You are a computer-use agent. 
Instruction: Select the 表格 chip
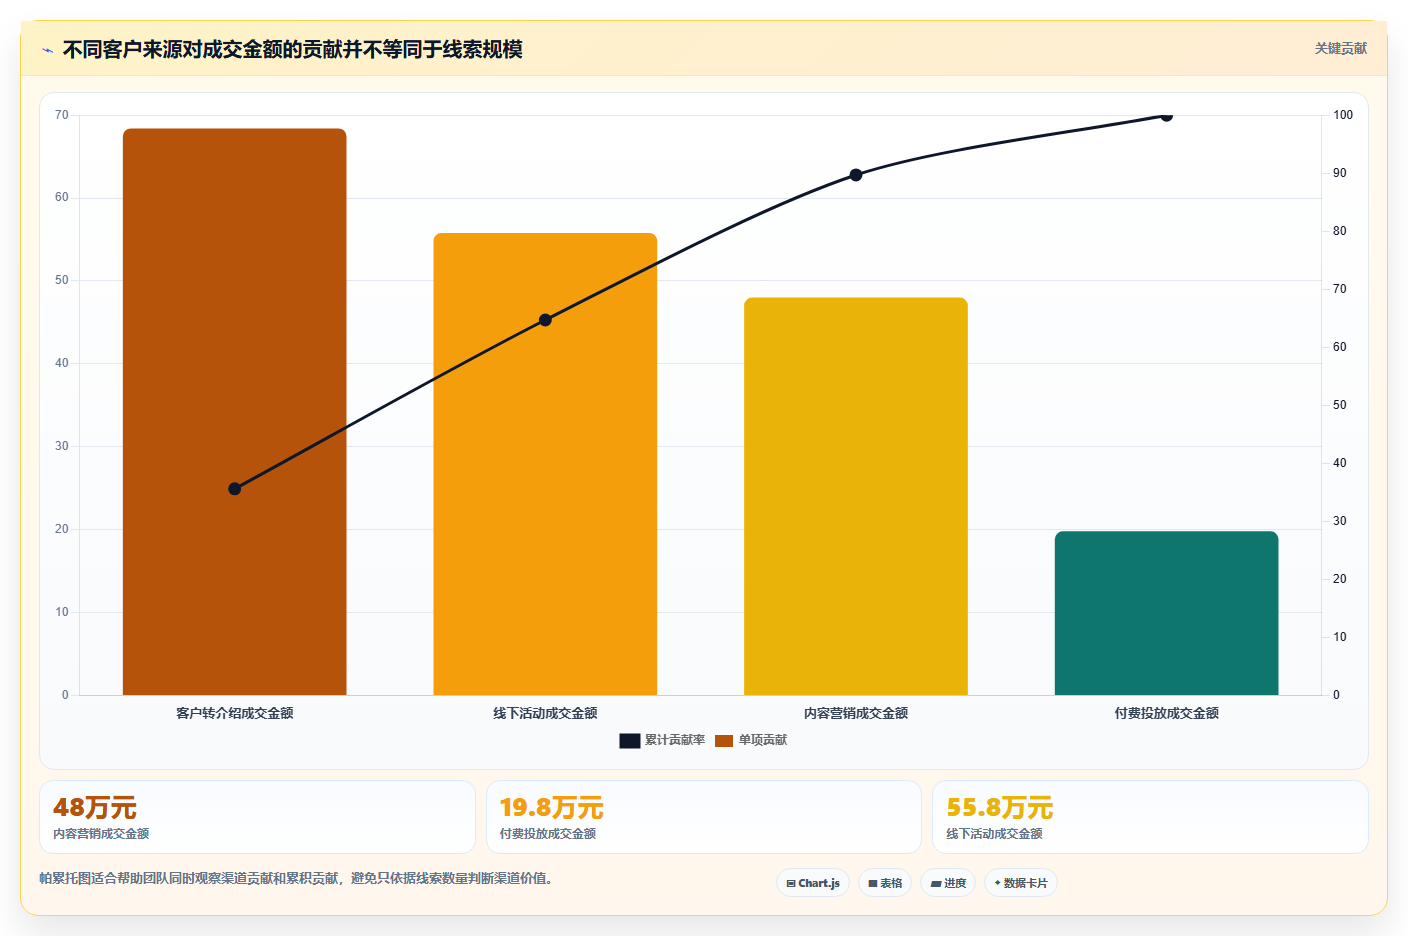coord(885,883)
